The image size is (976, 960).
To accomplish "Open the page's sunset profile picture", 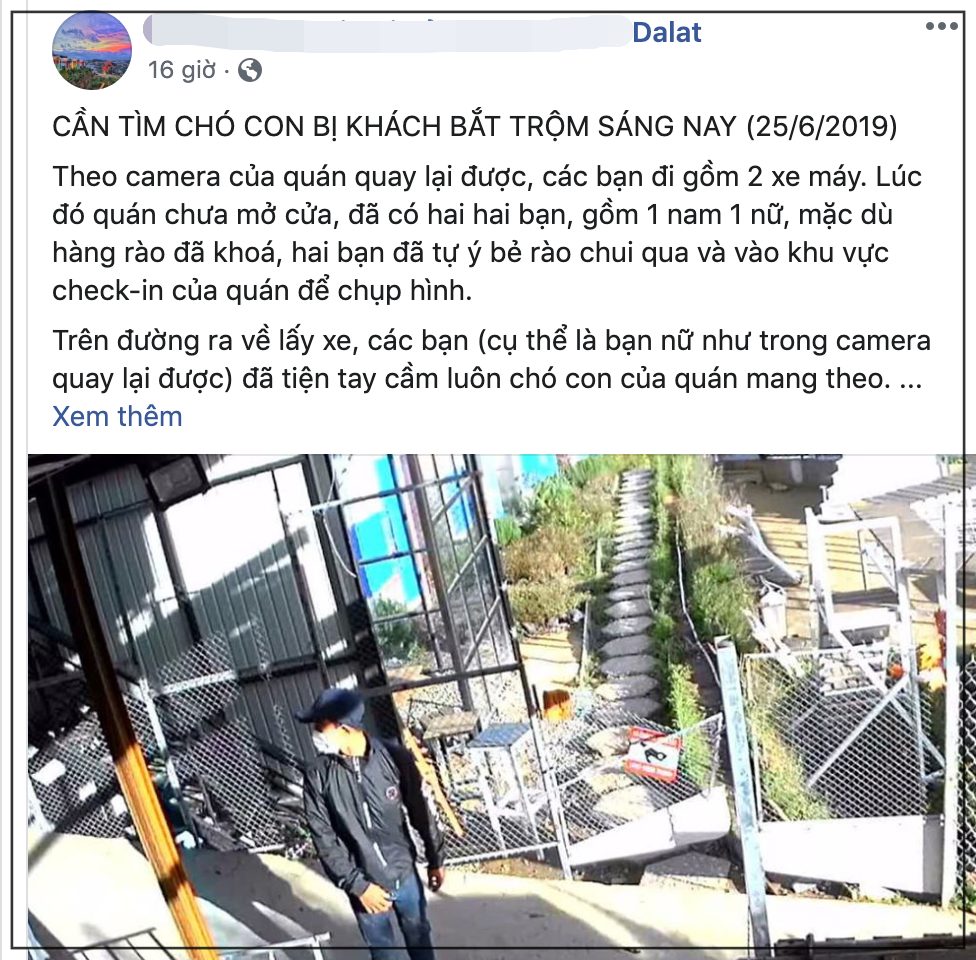I will [x=92, y=50].
